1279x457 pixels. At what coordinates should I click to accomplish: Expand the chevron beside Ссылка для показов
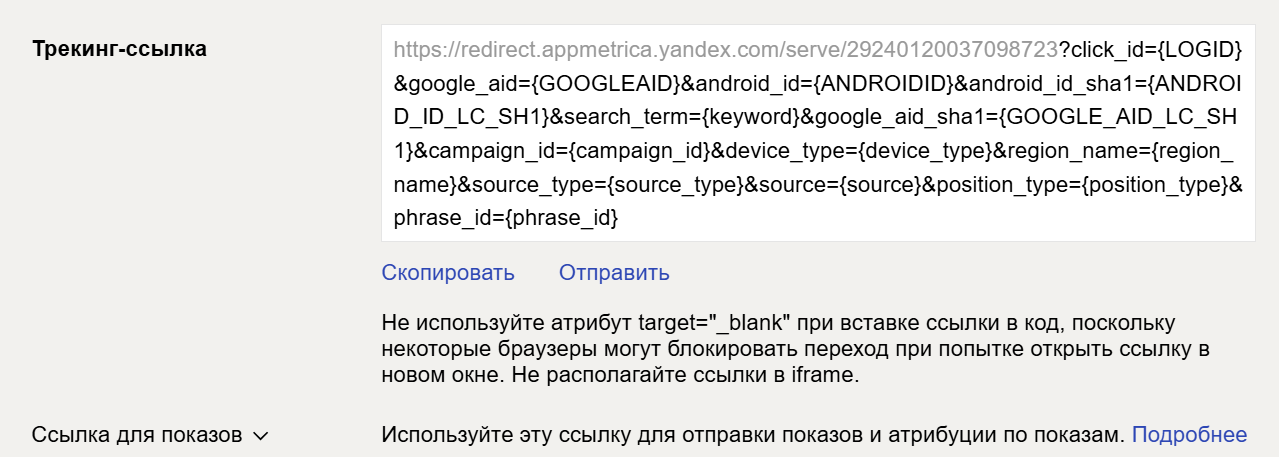pos(260,437)
